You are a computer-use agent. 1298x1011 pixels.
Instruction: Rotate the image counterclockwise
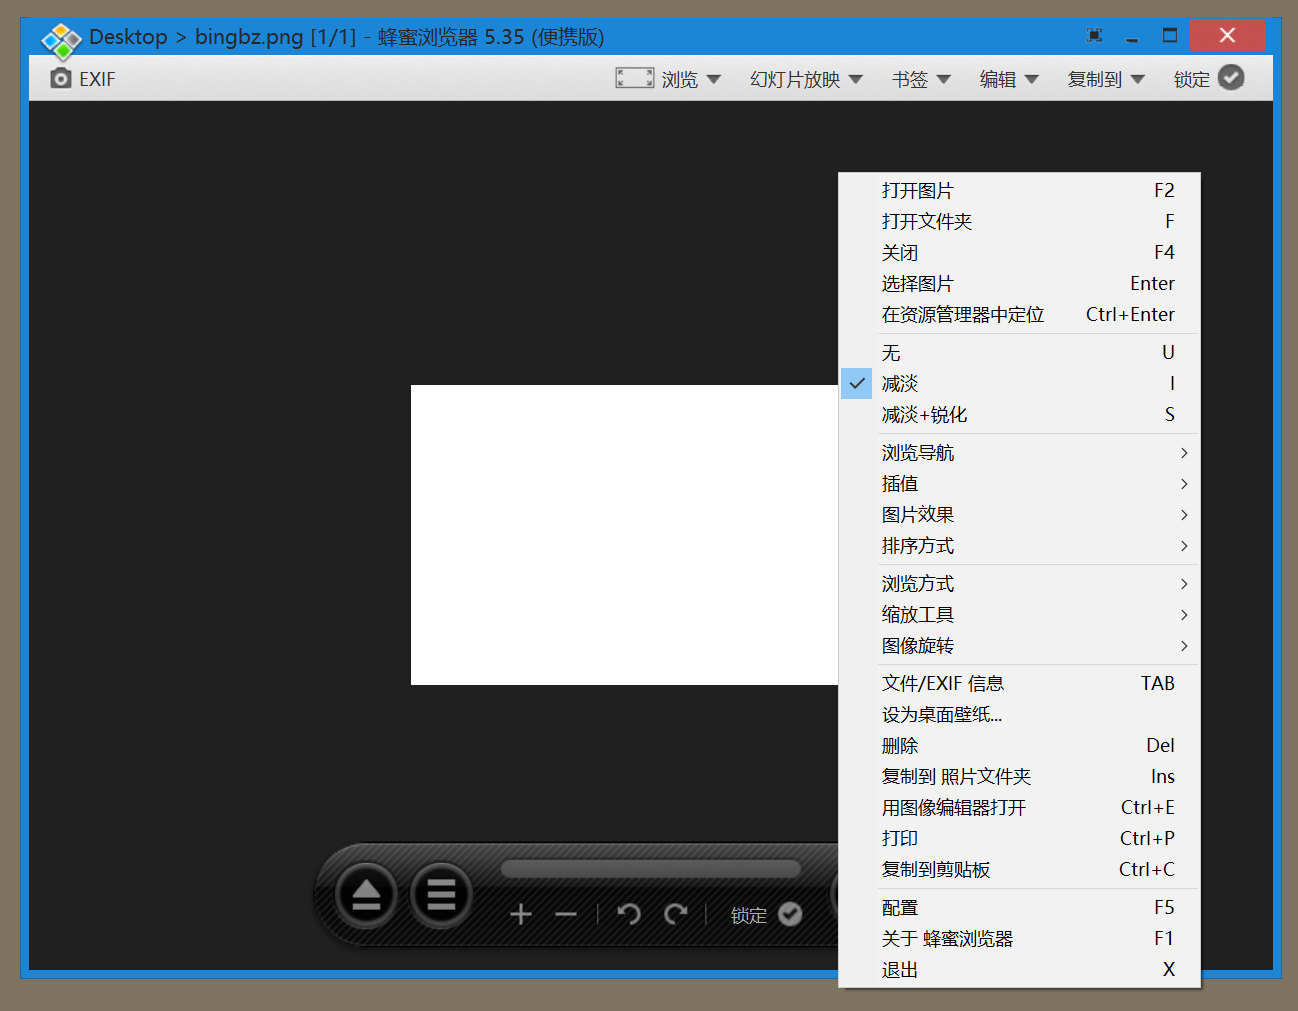point(628,913)
